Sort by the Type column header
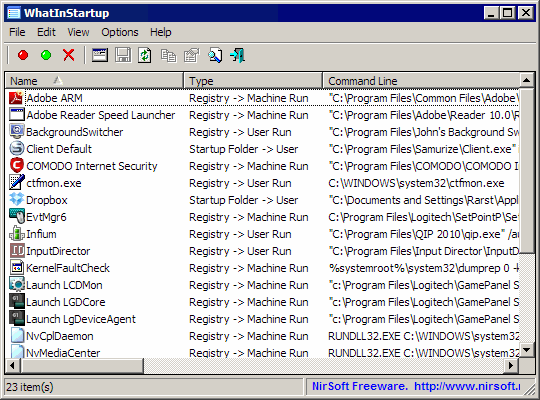The height and width of the screenshot is (400, 540). (253, 81)
